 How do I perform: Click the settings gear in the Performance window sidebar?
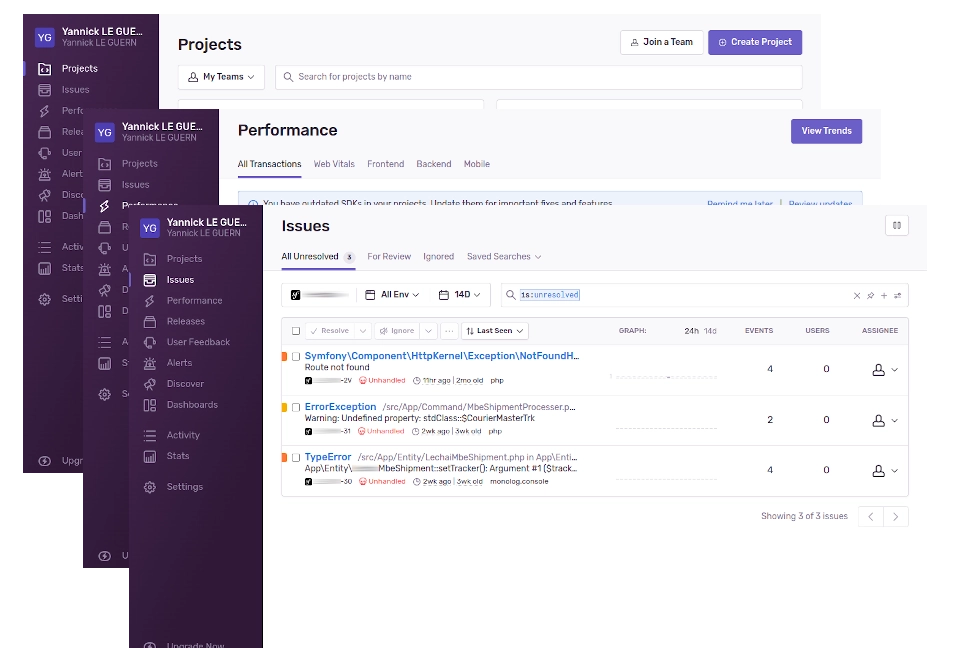pyautogui.click(x=104, y=394)
